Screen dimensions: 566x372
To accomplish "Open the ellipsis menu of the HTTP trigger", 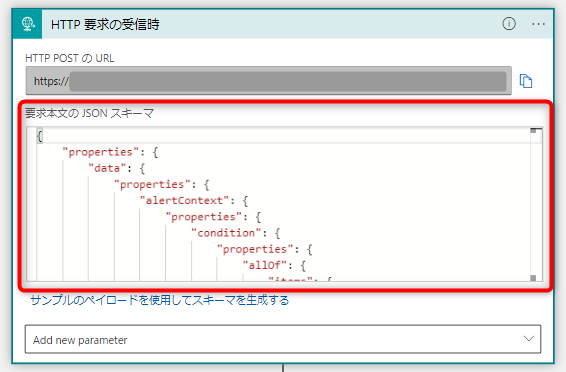I will [x=538, y=24].
